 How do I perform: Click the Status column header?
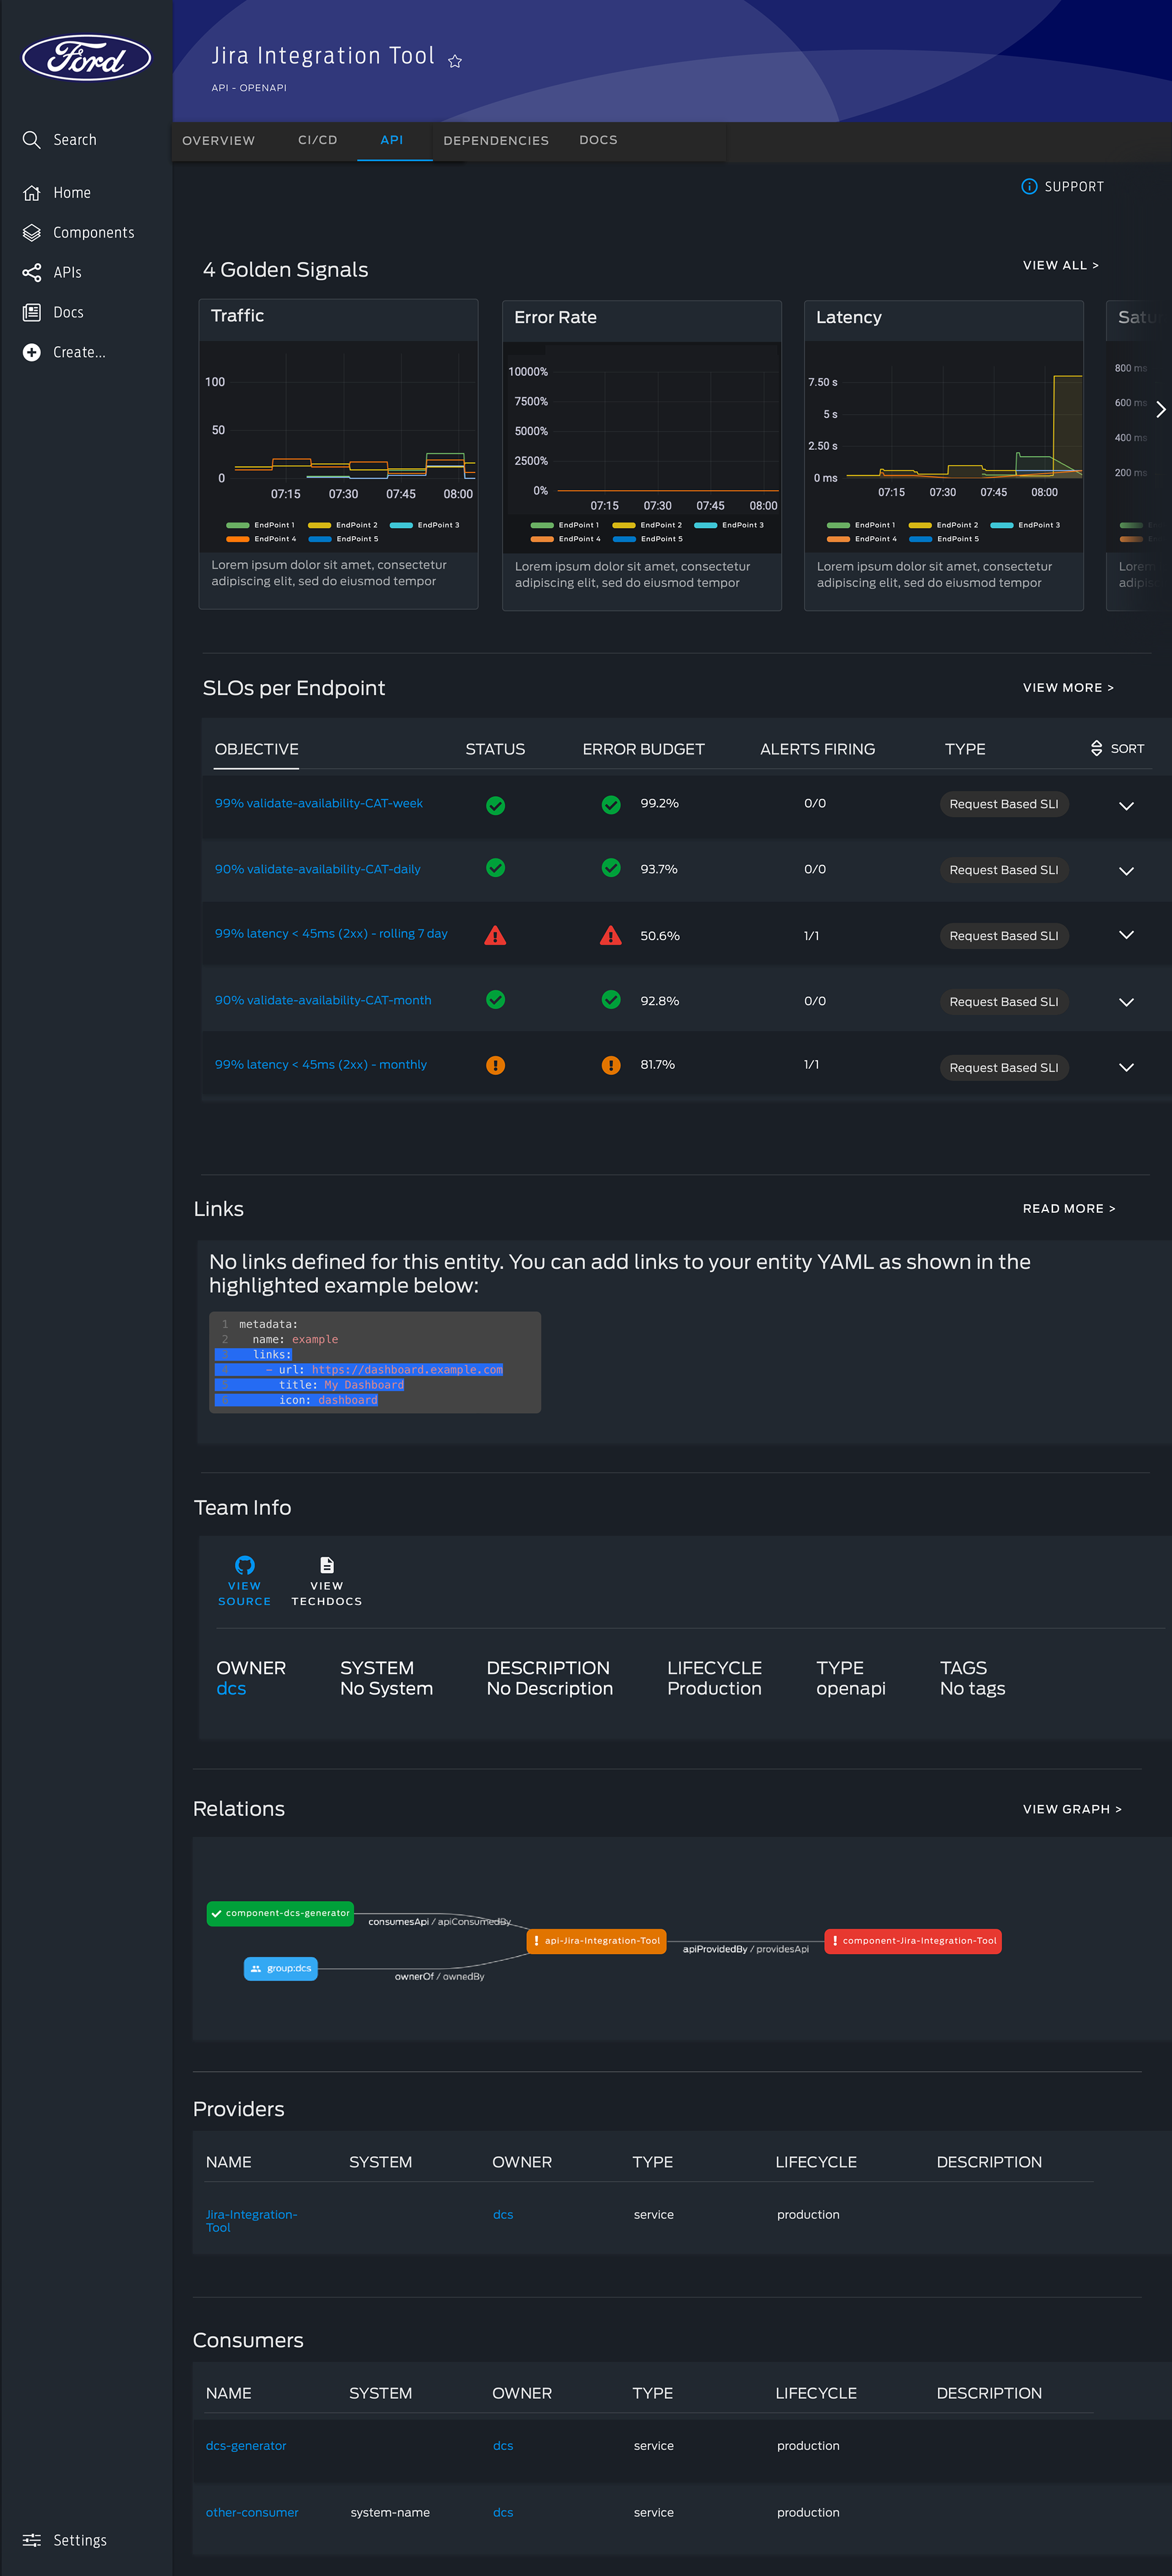pyautogui.click(x=495, y=749)
